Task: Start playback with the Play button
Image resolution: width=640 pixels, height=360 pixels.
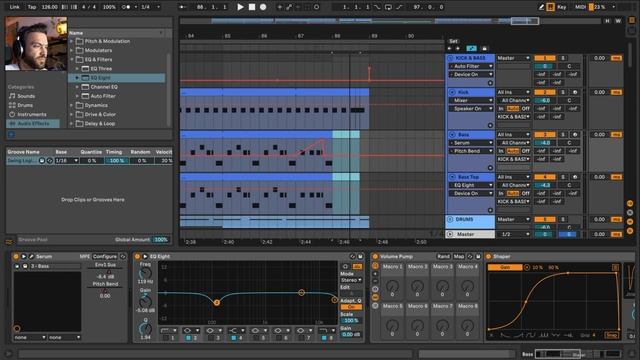Action: pyautogui.click(x=240, y=7)
